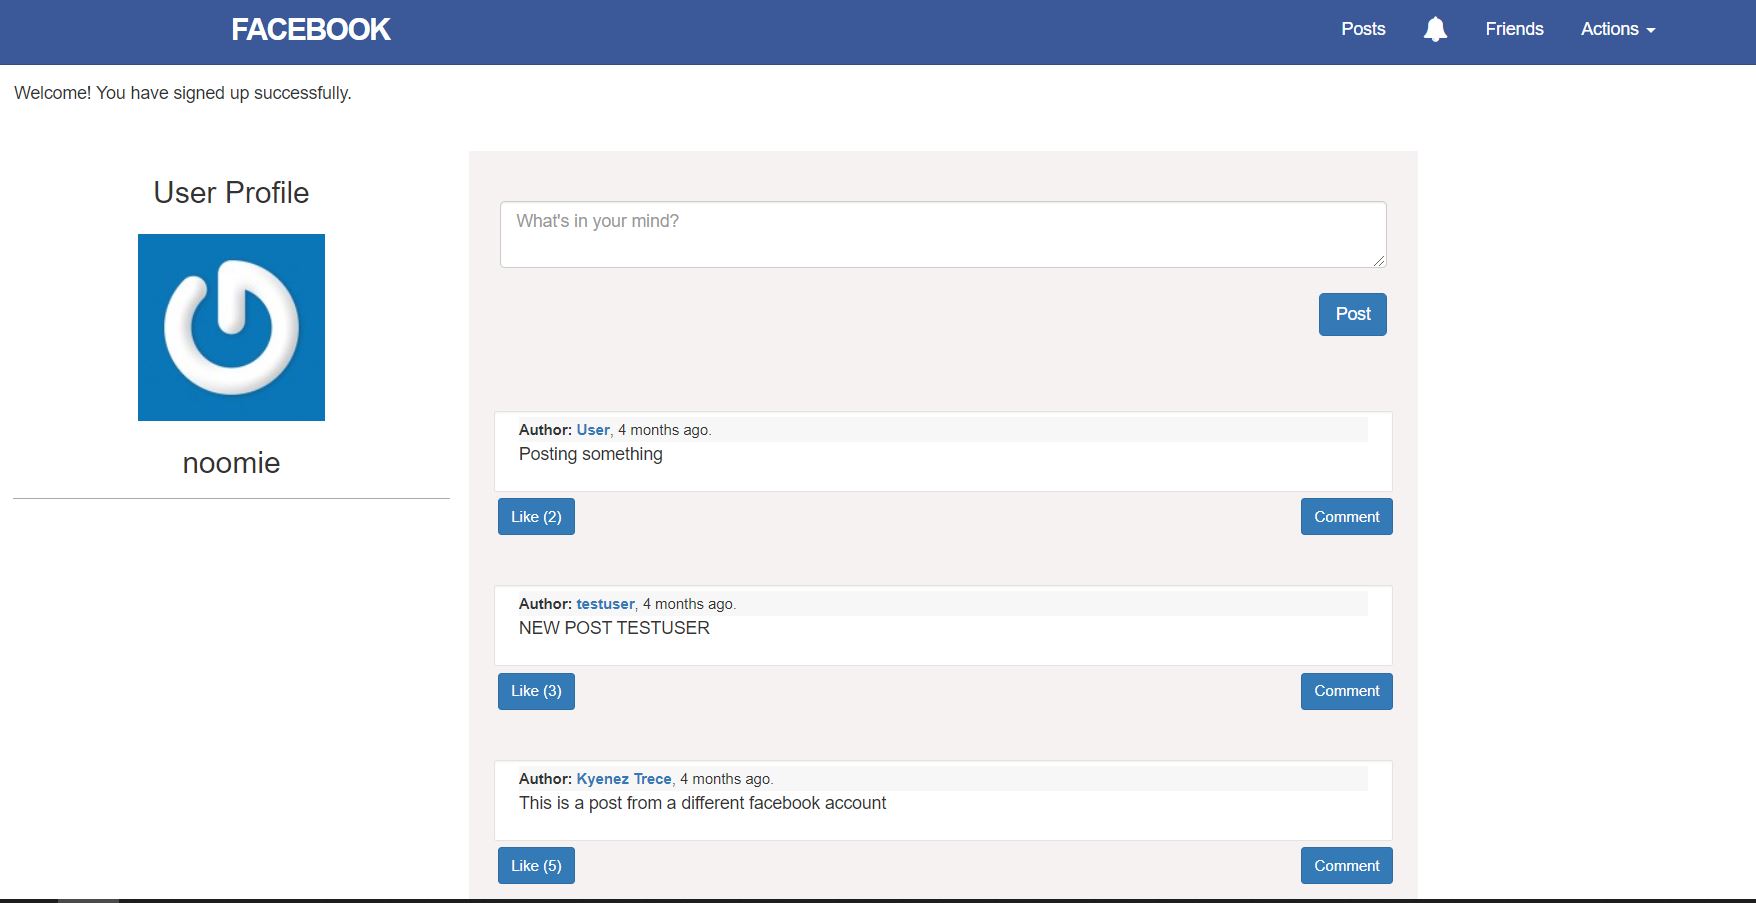Open author link testuser
The height and width of the screenshot is (903, 1756).
(x=605, y=604)
